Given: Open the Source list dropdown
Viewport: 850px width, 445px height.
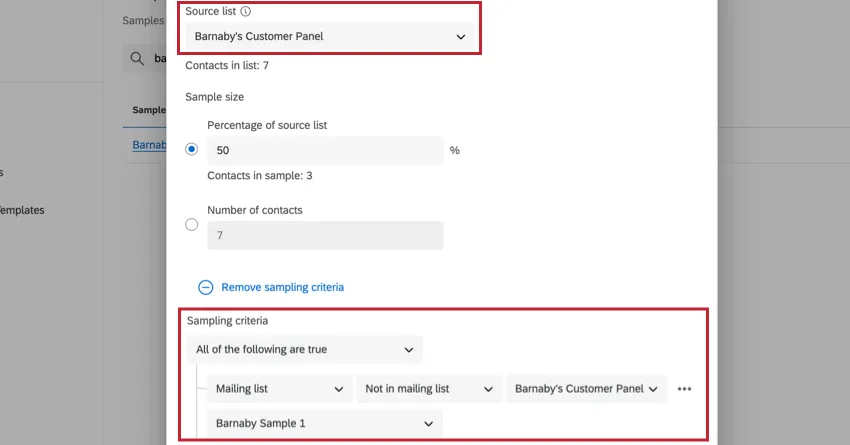Looking at the screenshot, I should pos(330,37).
